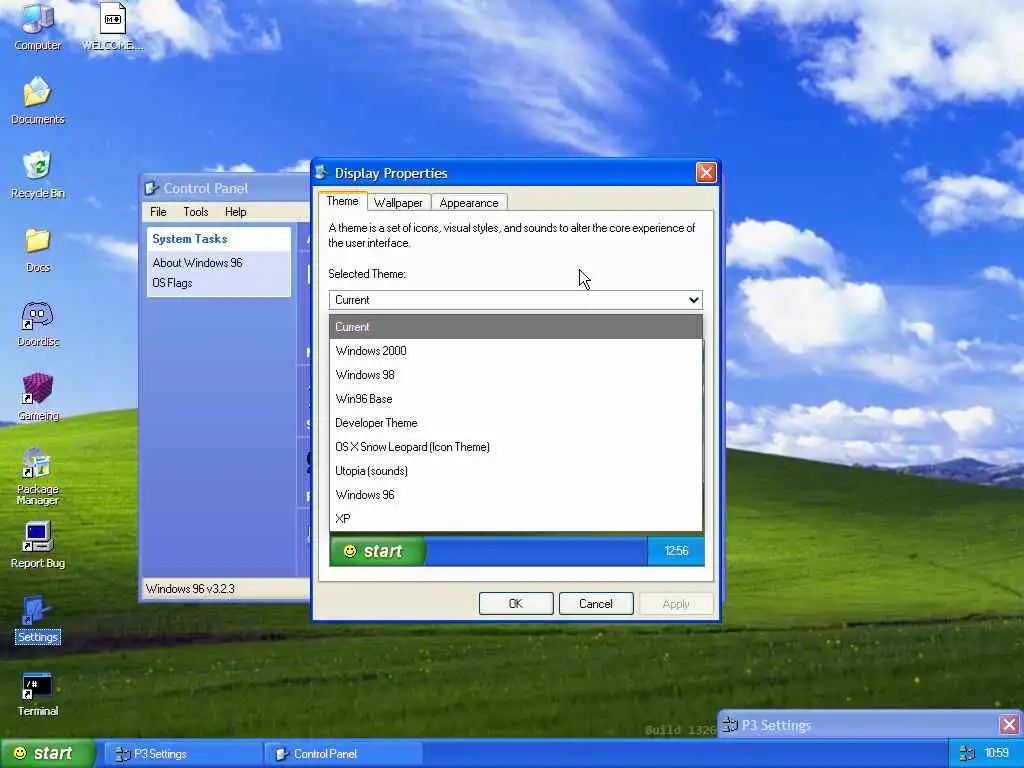Click the system tray icon beside the clock
This screenshot has height=768, width=1024.
[967, 754]
